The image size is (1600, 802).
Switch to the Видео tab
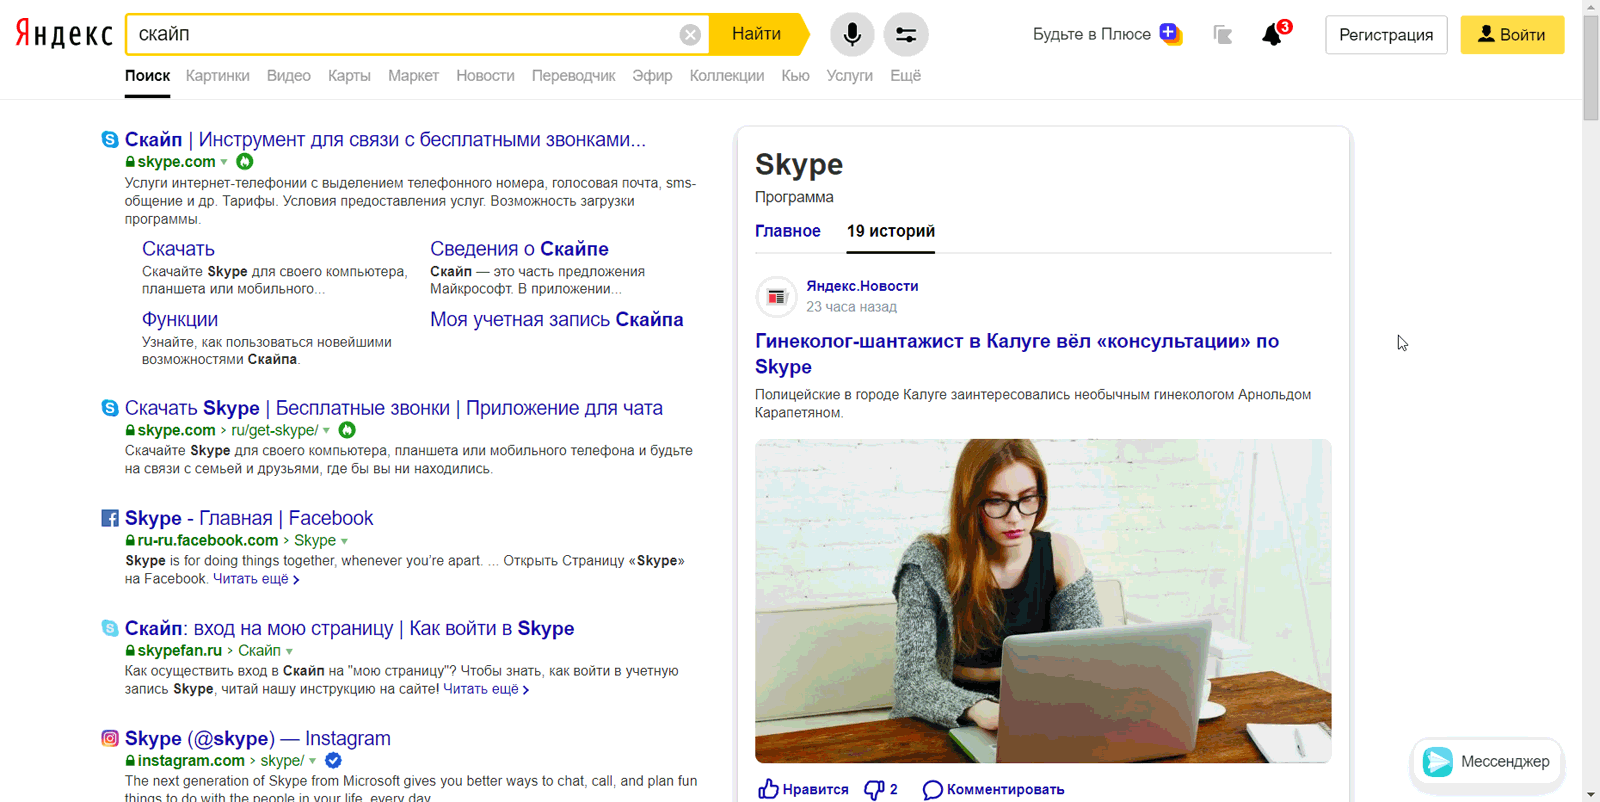[289, 76]
